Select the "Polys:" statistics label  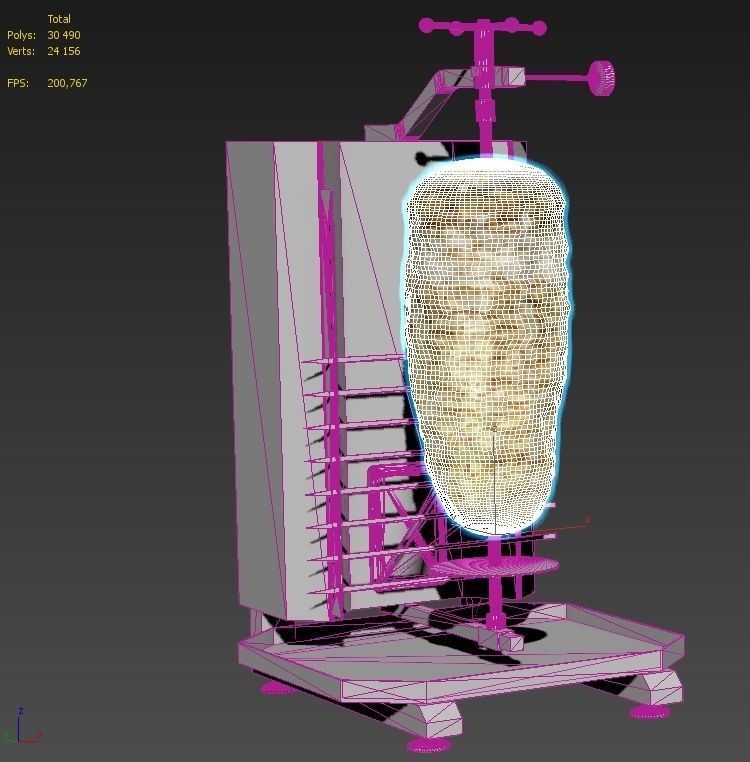pyautogui.click(x=21, y=35)
